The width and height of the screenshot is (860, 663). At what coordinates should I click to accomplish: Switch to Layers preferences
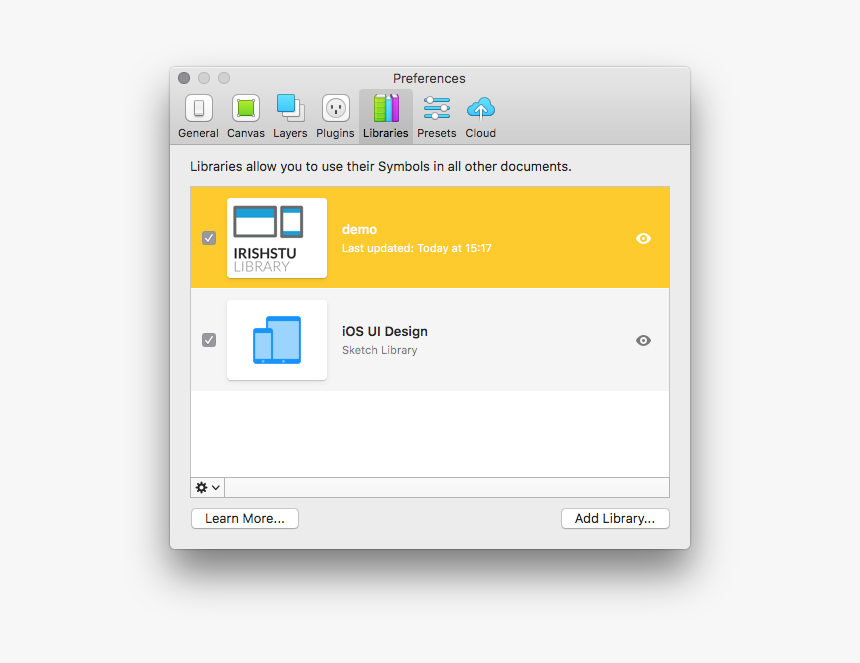(290, 109)
